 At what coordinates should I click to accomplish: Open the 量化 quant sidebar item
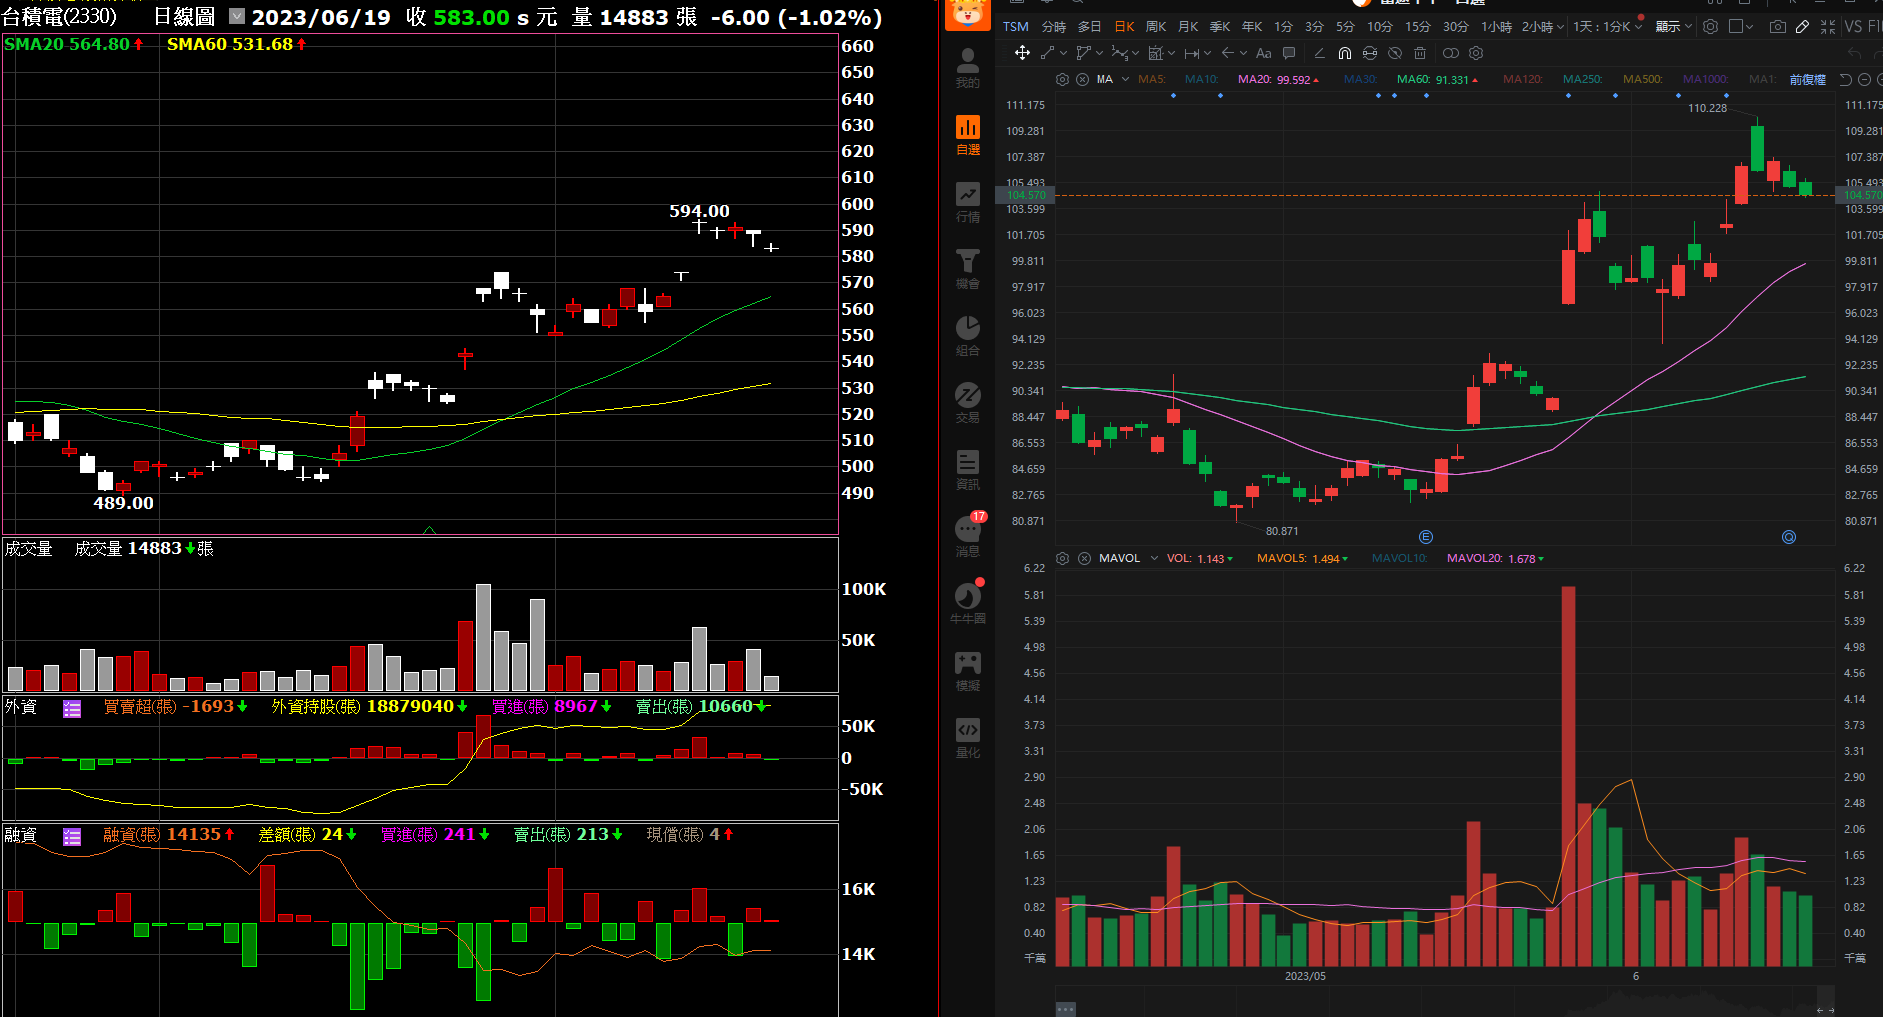[968, 738]
